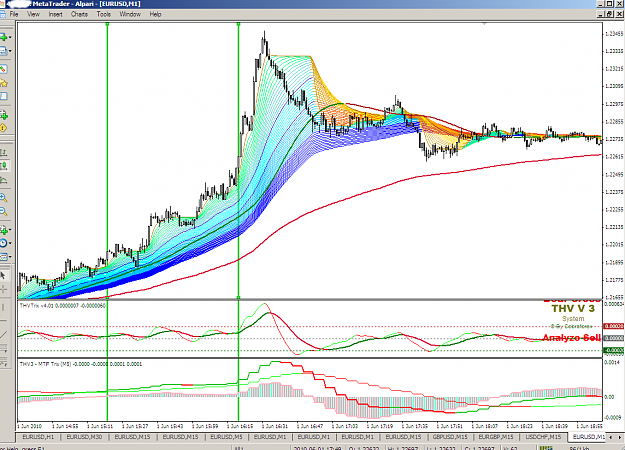This screenshot has width=625, height=450.
Task: Open the Help menu
Action: [x=155, y=14]
